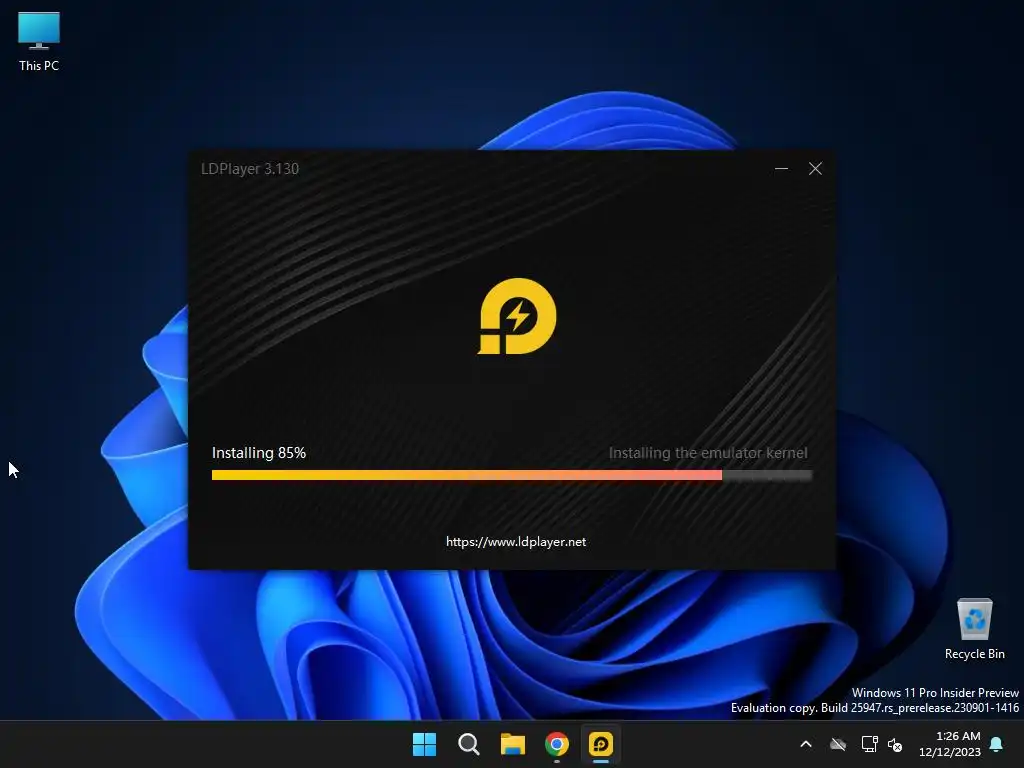Open the Windows Start menu

coord(424,744)
